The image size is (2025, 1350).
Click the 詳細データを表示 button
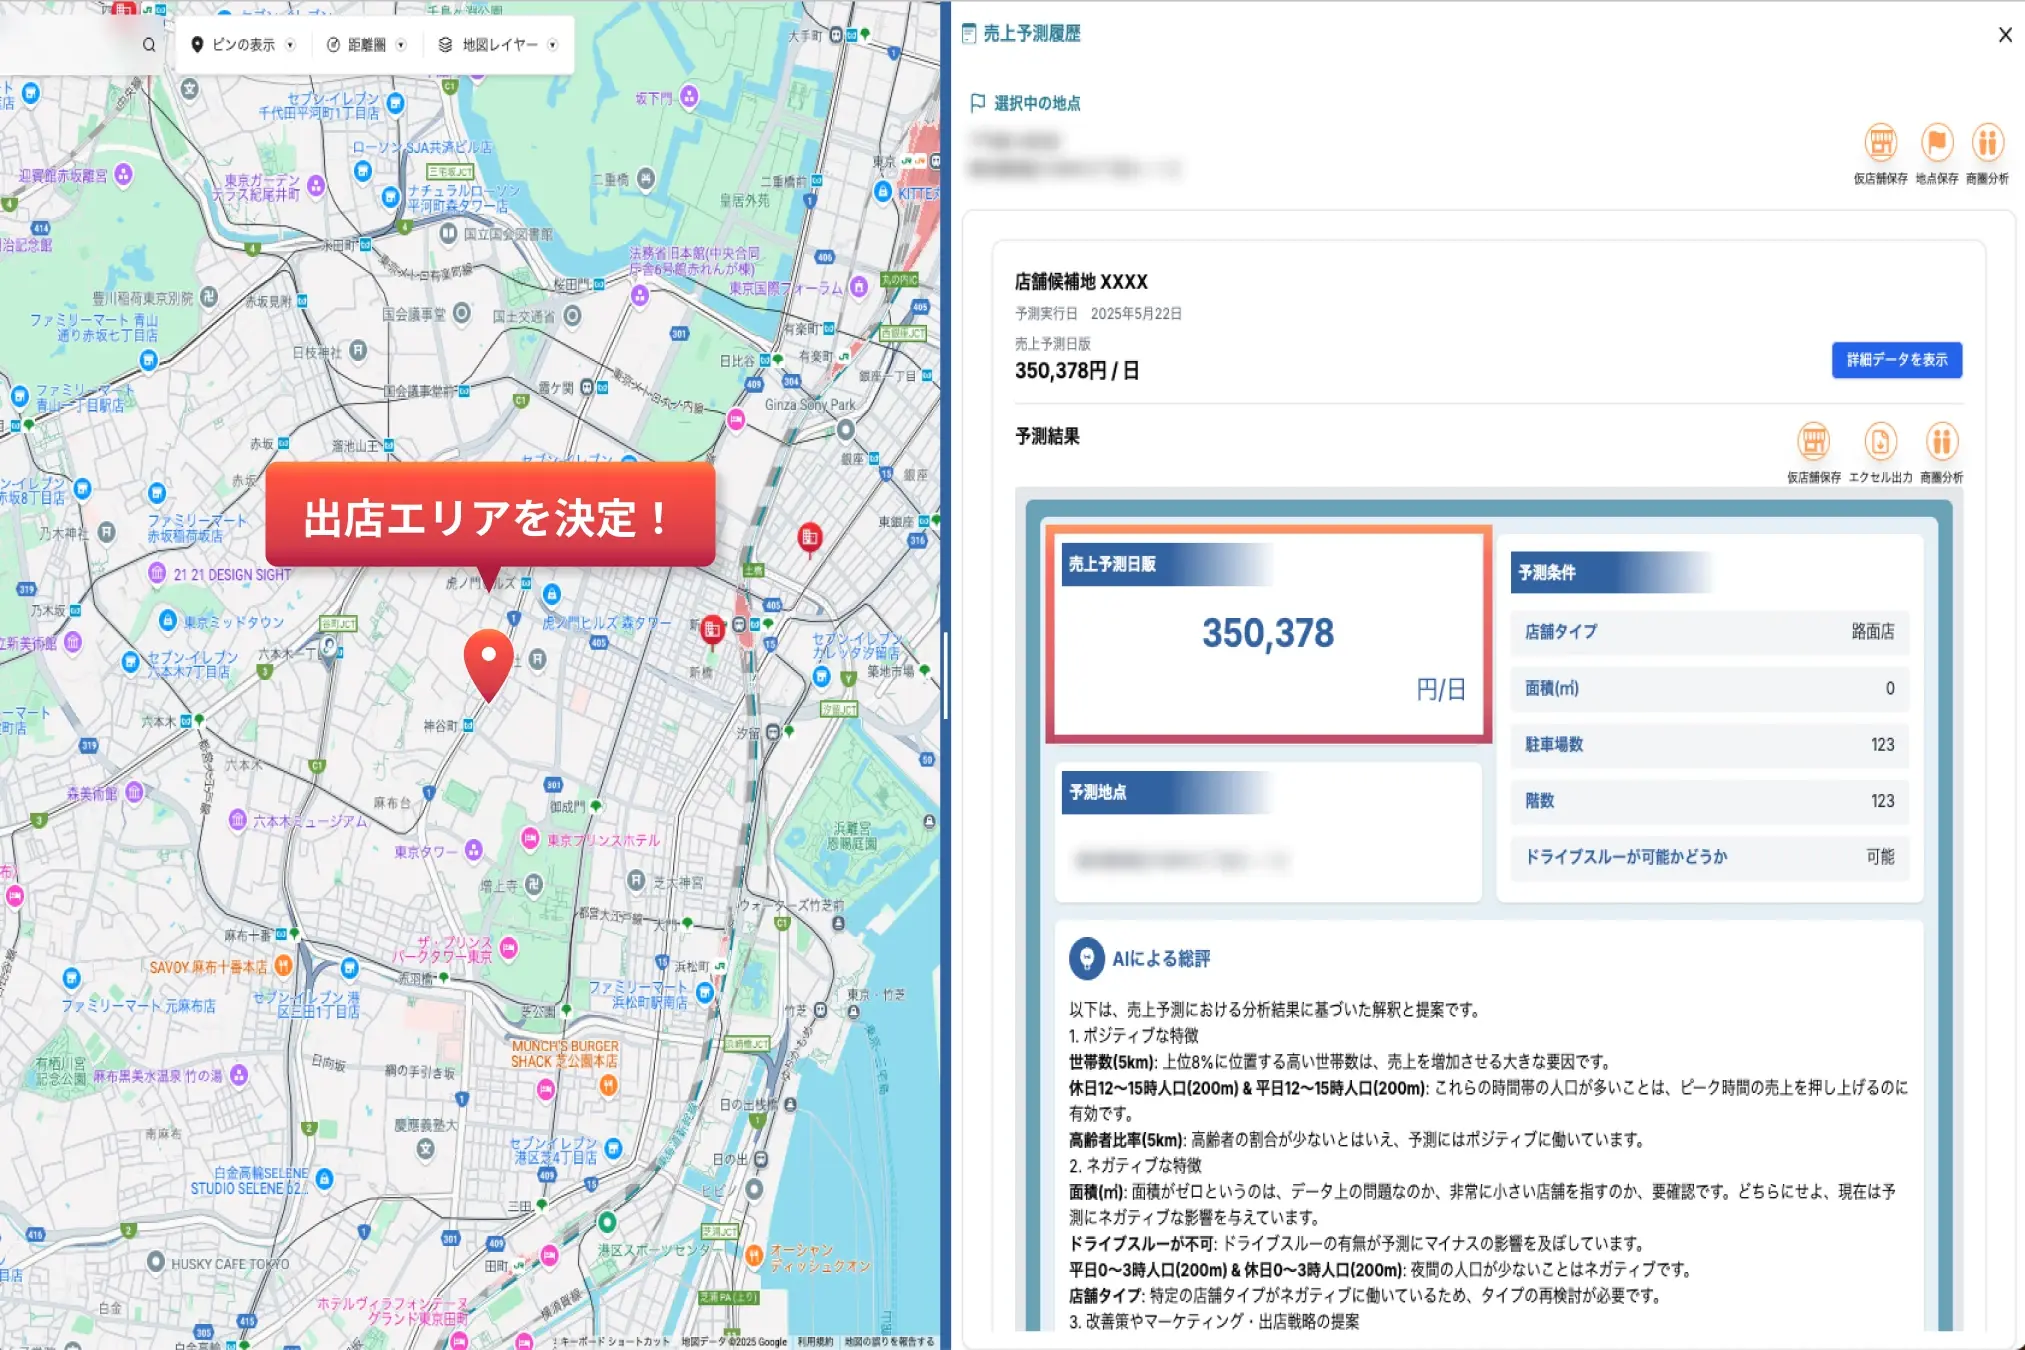tap(1896, 360)
